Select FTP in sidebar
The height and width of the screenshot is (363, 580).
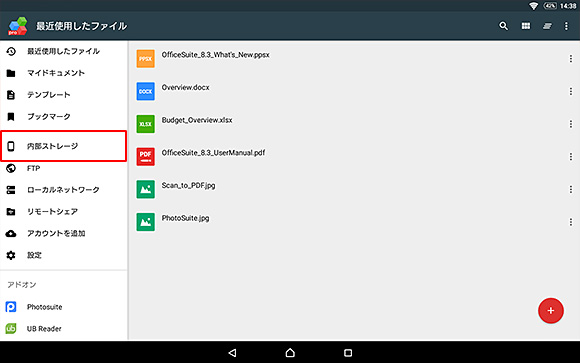tap(64, 168)
